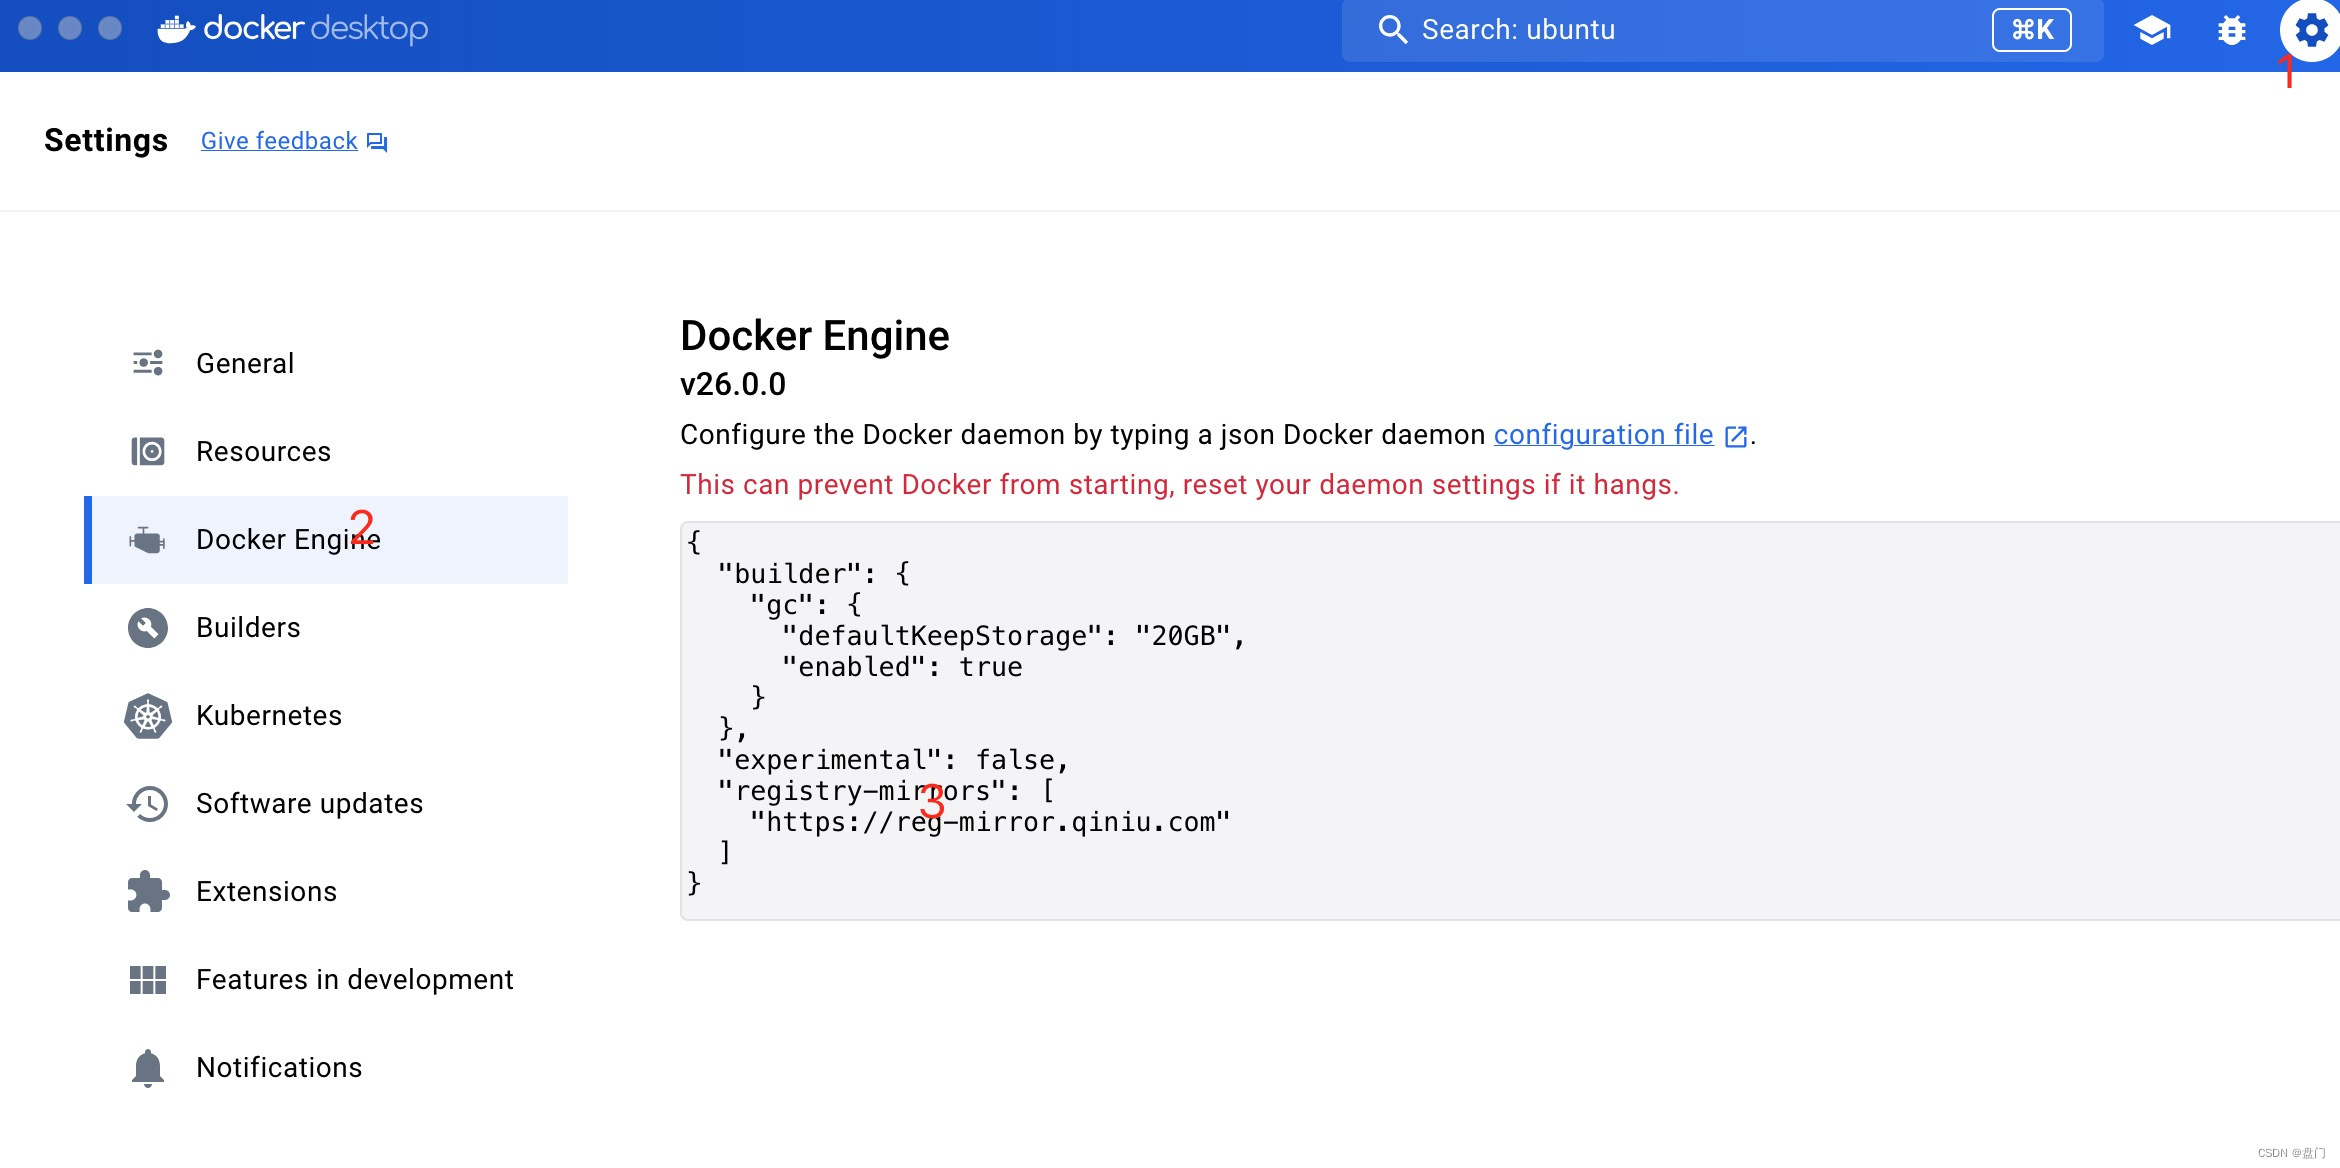Click the Resources disk icon

click(148, 451)
